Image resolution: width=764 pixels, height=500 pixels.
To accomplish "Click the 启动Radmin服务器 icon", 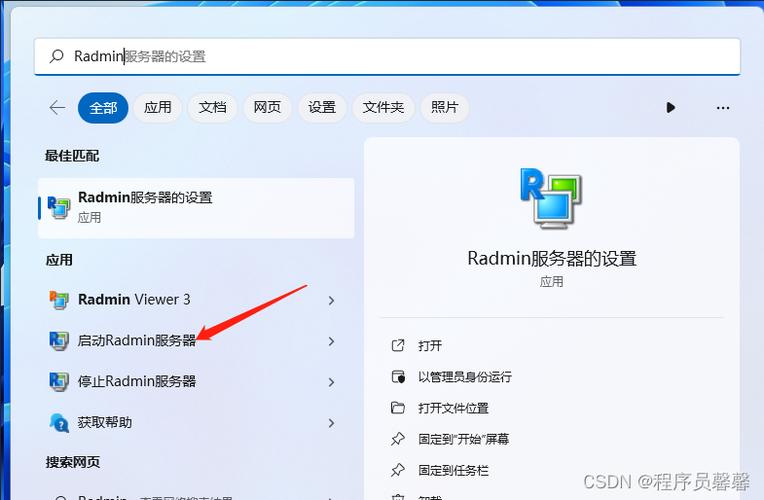I will (x=59, y=341).
